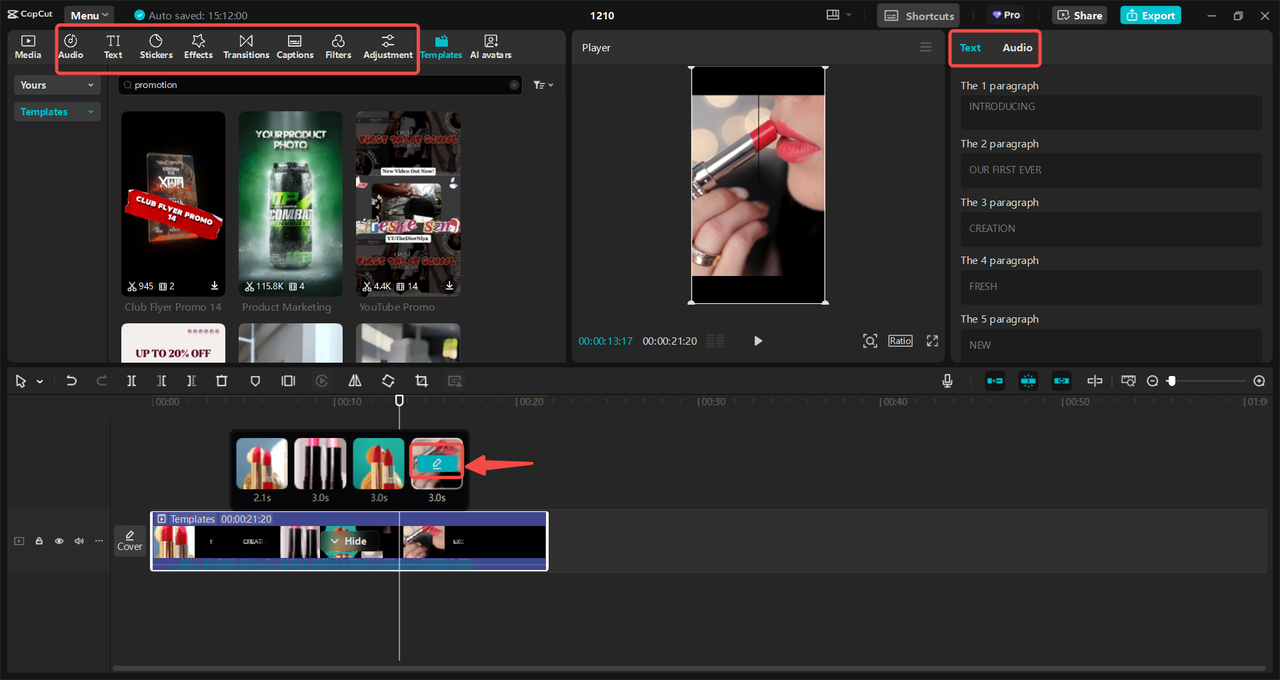The width and height of the screenshot is (1280, 680).
Task: Click the Shortcuts button
Action: [x=918, y=15]
